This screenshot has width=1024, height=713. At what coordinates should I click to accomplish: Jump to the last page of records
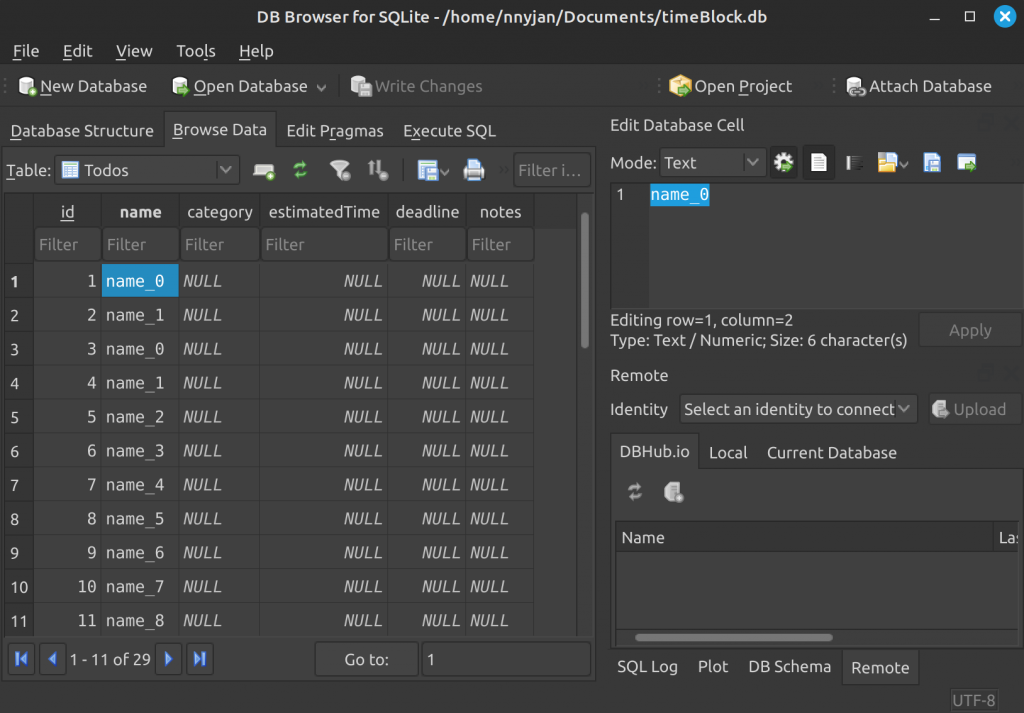click(200, 659)
